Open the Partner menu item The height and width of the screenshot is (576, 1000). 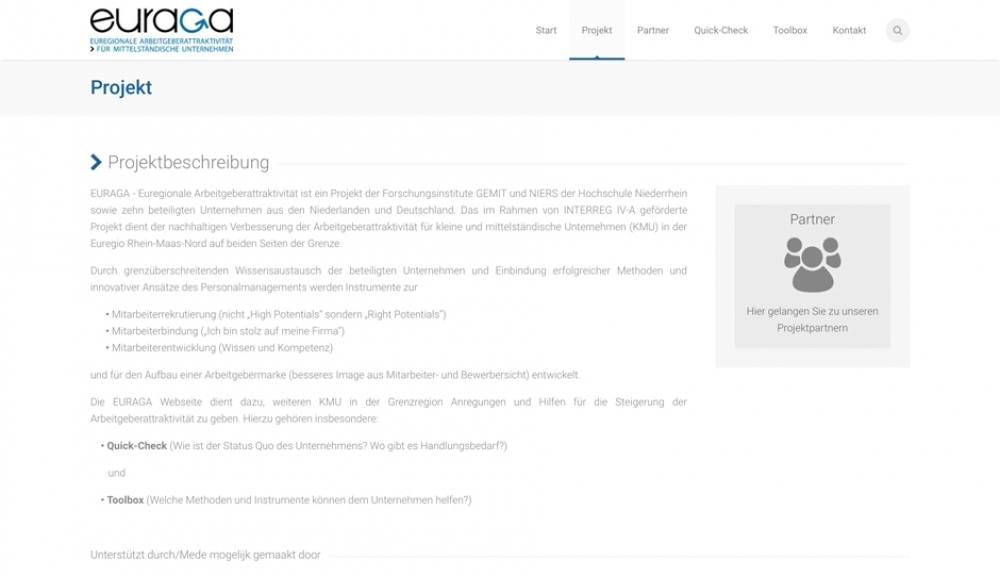653,30
